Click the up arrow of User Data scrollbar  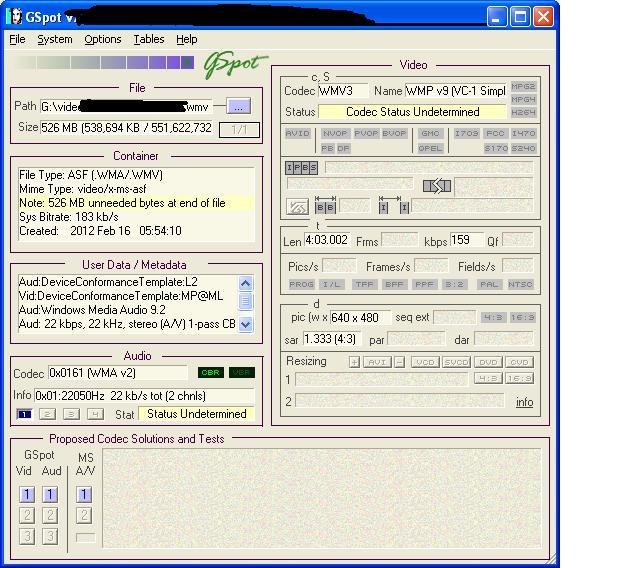pos(245,283)
